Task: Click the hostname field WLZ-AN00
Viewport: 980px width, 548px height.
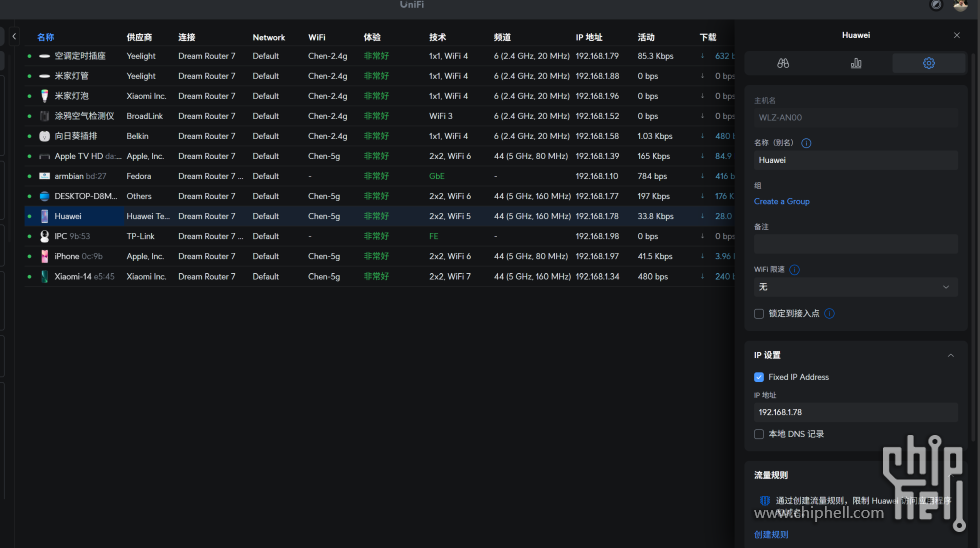Action: coord(856,117)
